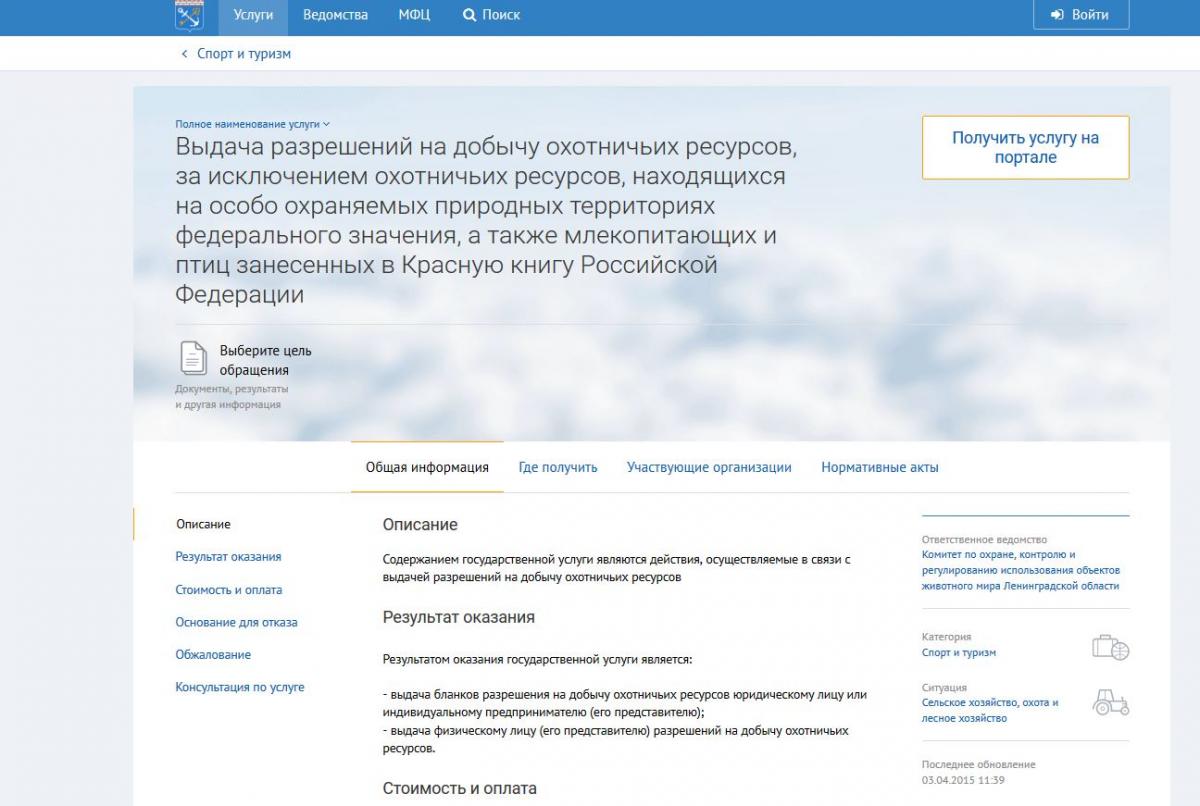Click Получить услугу на портале button
The width and height of the screenshot is (1200, 806).
pyautogui.click(x=1025, y=148)
